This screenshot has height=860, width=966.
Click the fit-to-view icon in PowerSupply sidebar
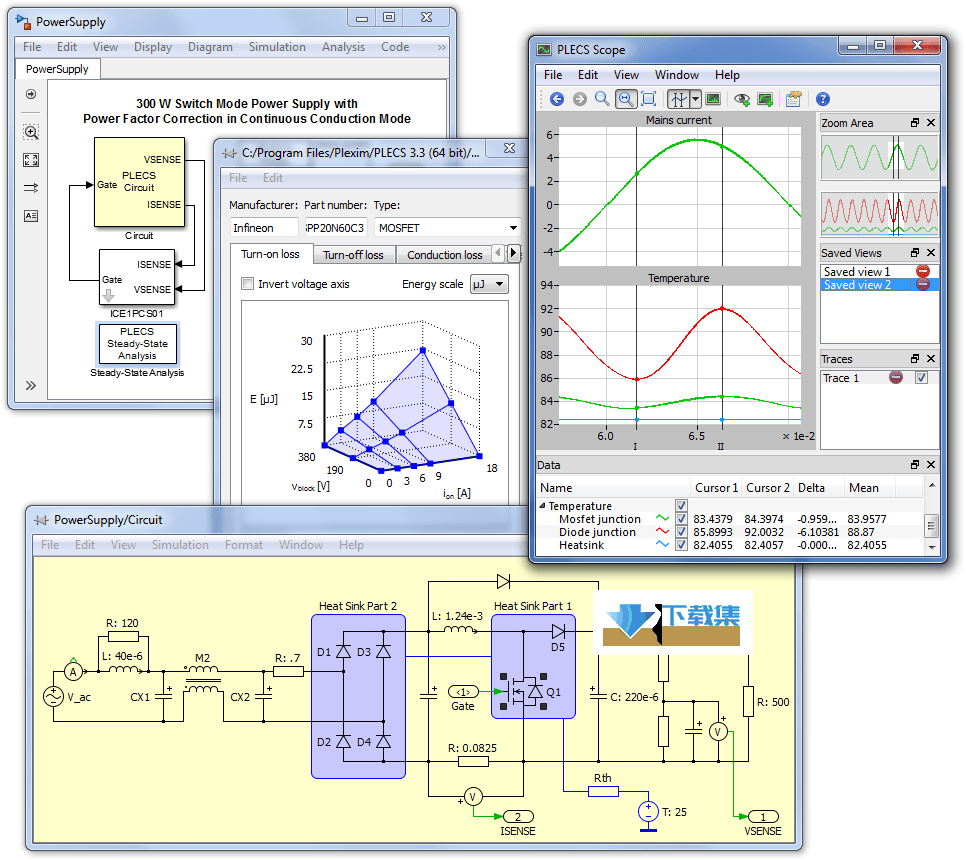click(x=31, y=160)
